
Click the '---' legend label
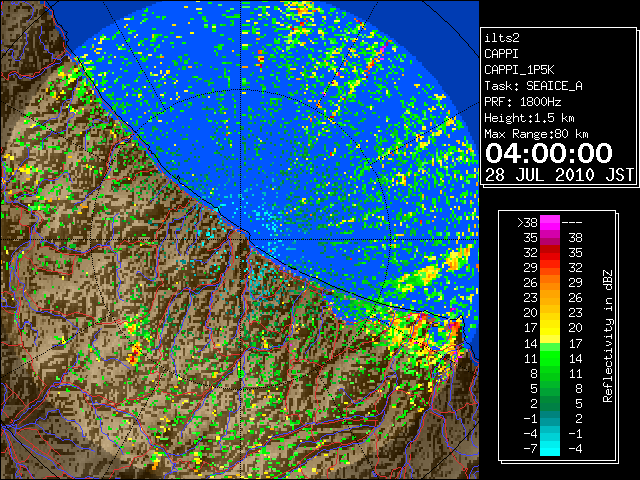(x=572, y=223)
